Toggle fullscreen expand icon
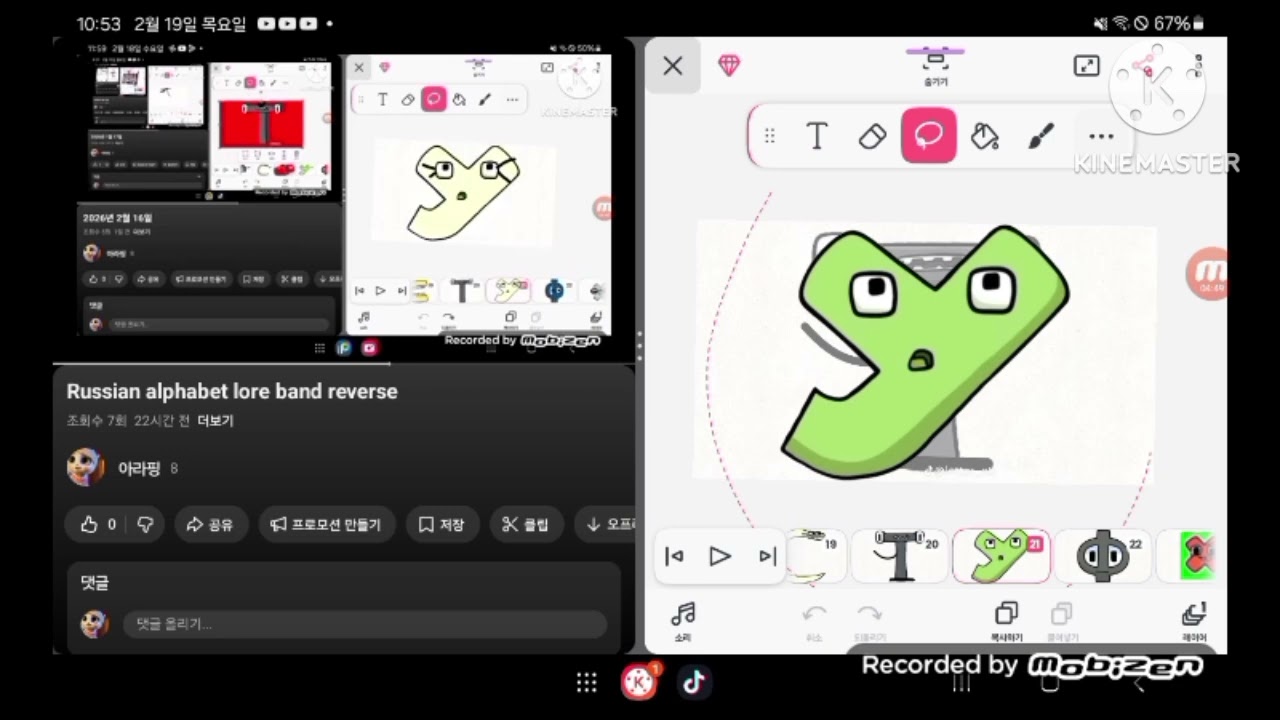The height and width of the screenshot is (720, 1280). pos(1086,66)
